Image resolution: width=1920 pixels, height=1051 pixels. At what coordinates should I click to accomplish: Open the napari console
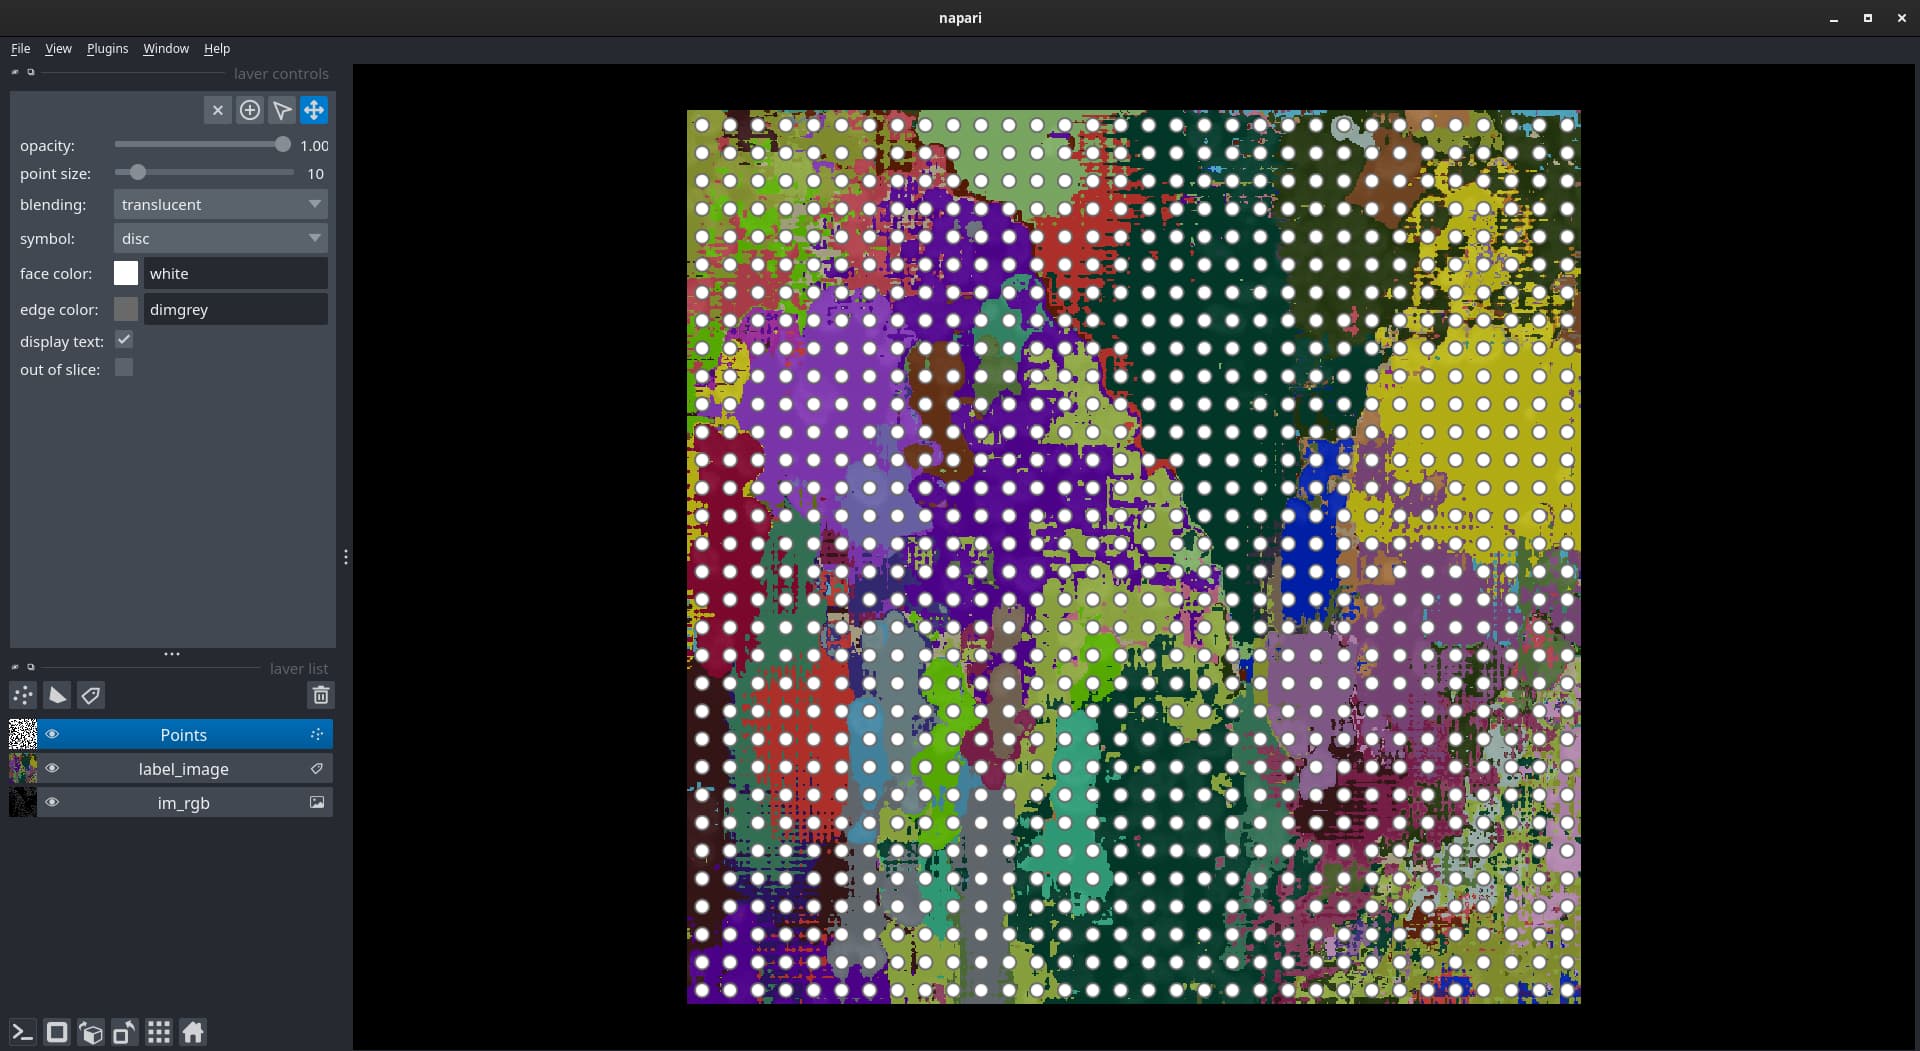coord(20,1032)
